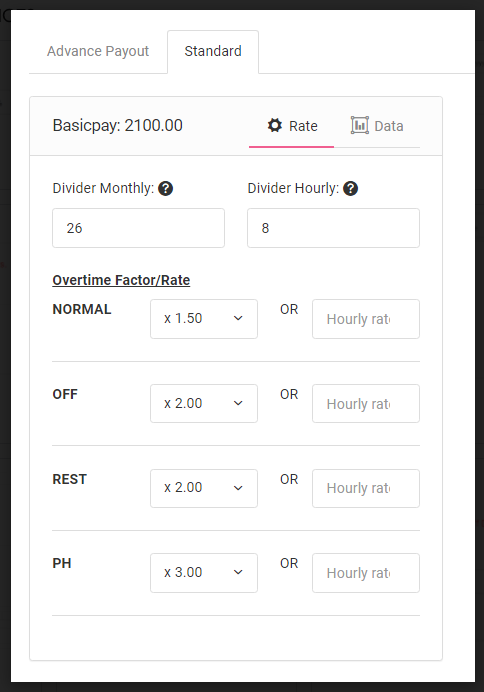
Task: Switch to the Advance Payout tab
Action: 98,51
